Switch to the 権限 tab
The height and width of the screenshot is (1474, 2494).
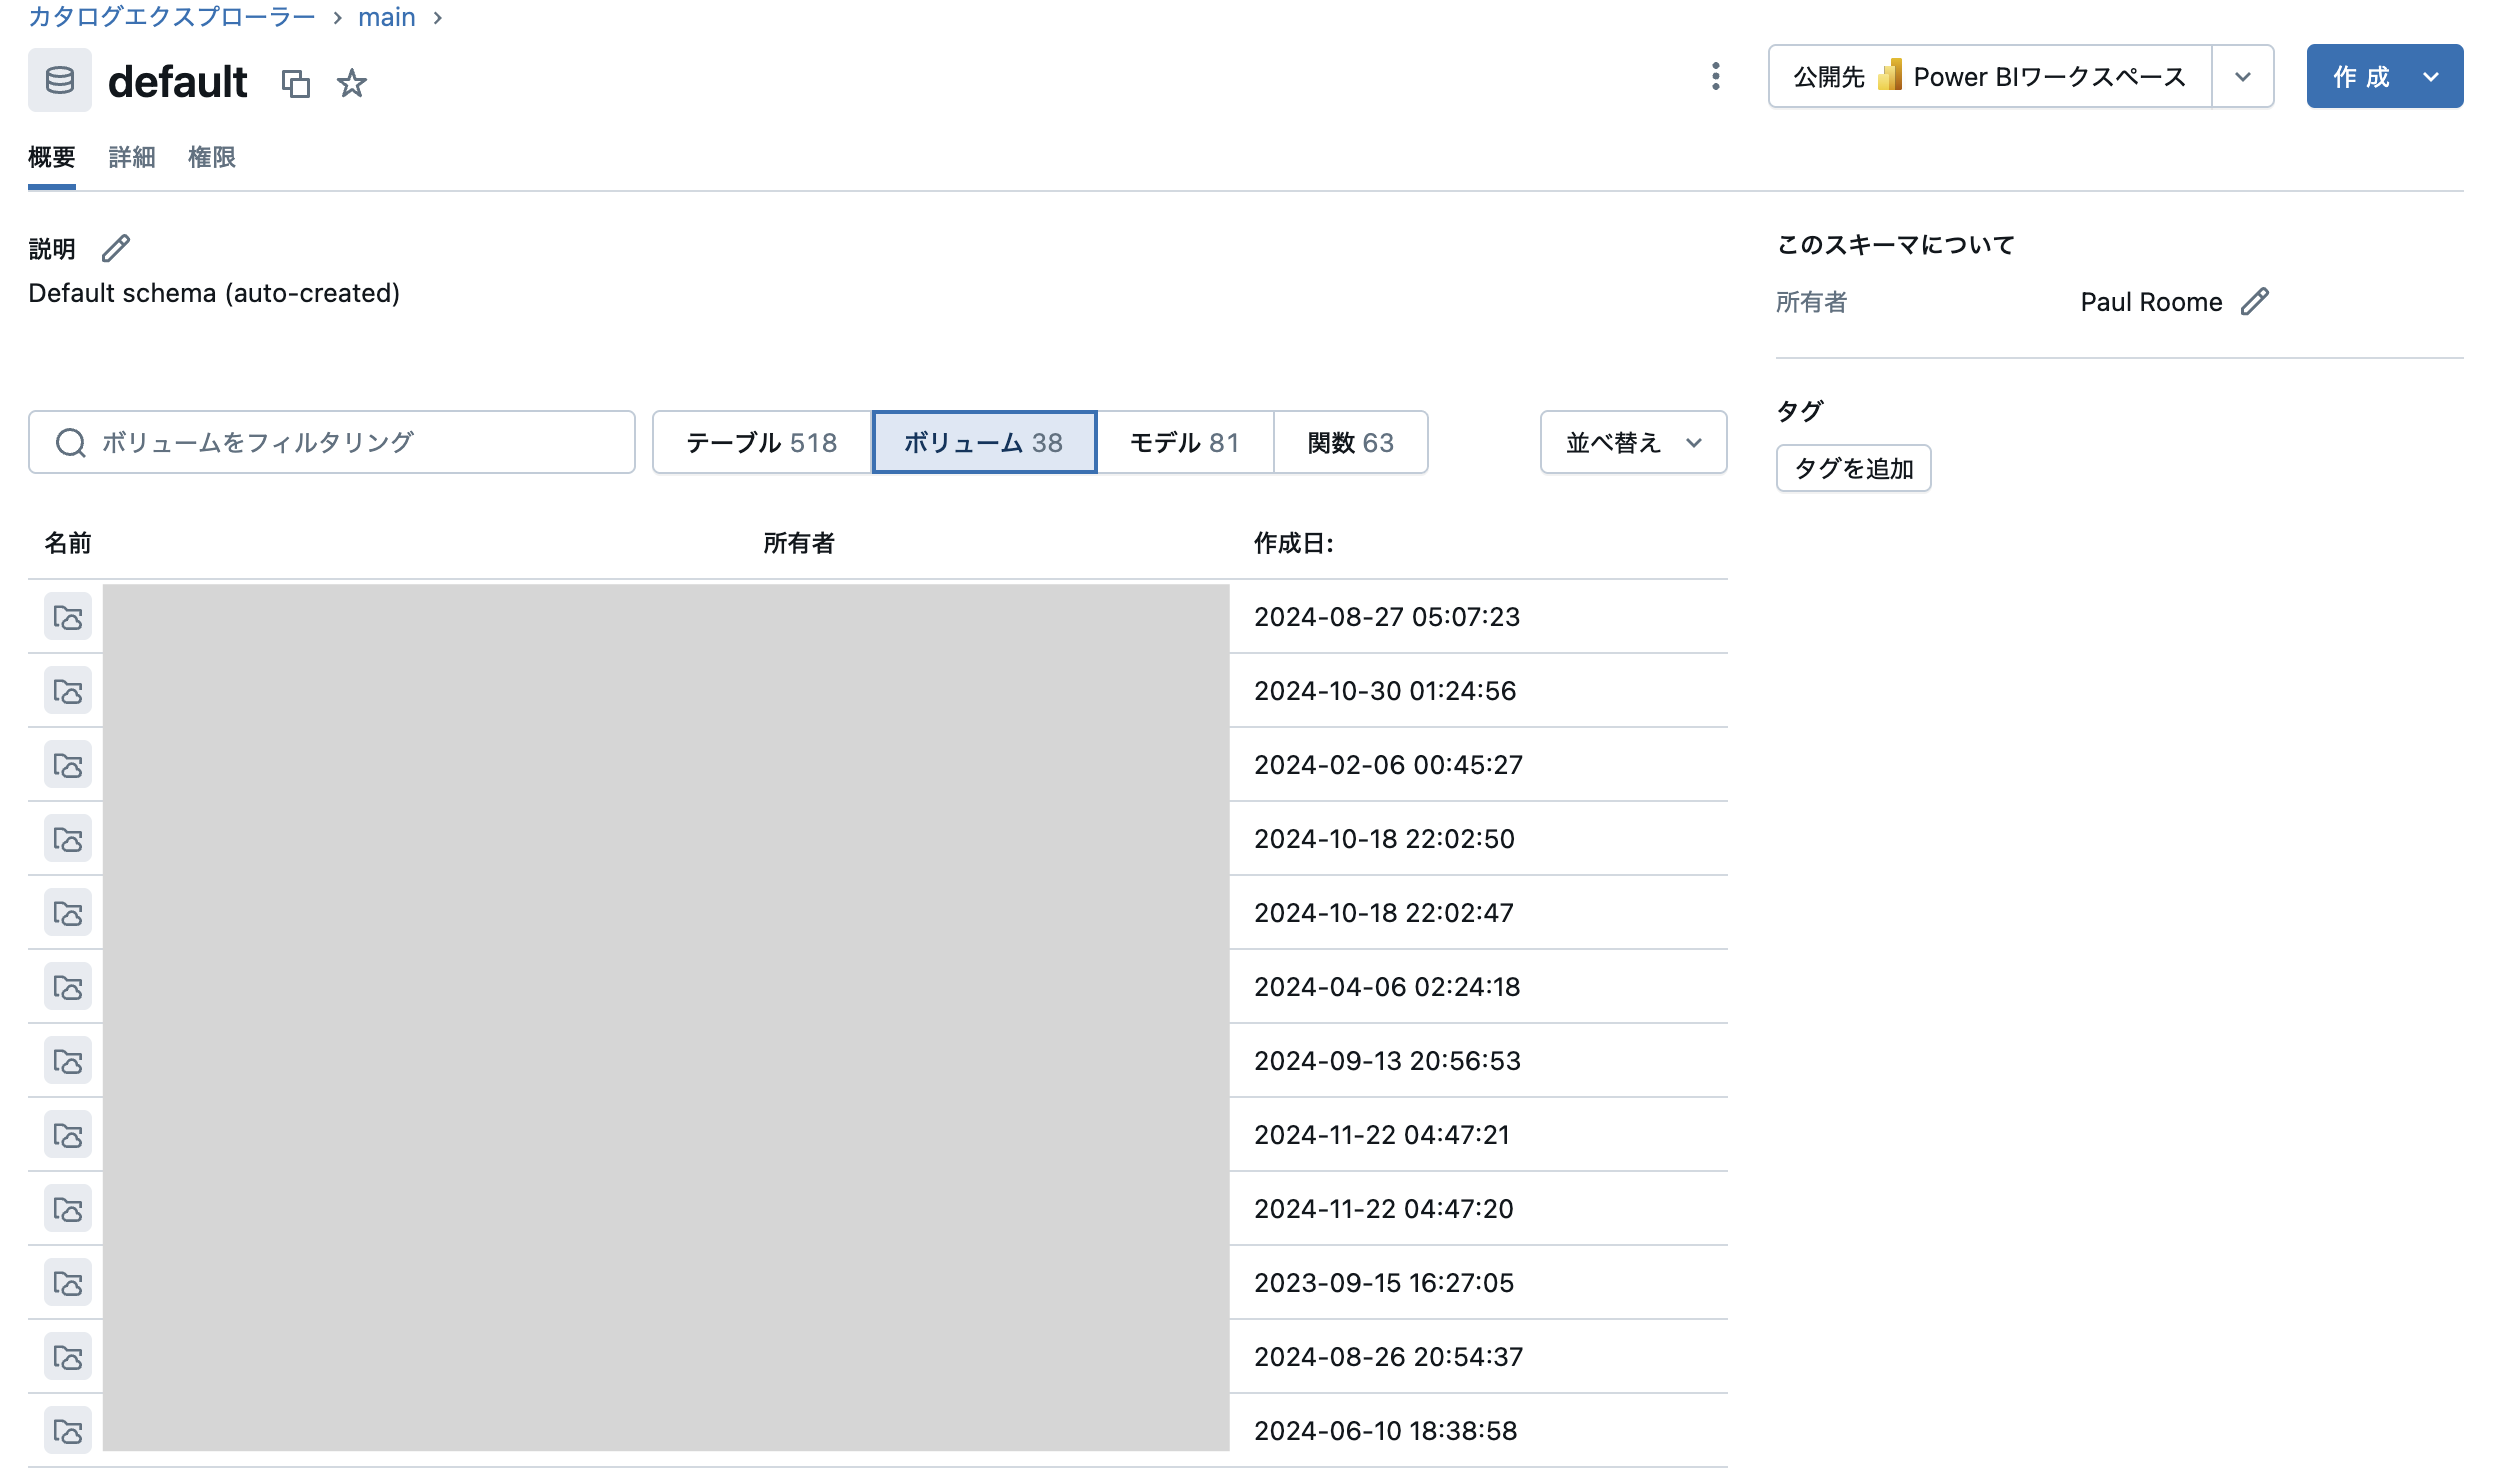(211, 157)
